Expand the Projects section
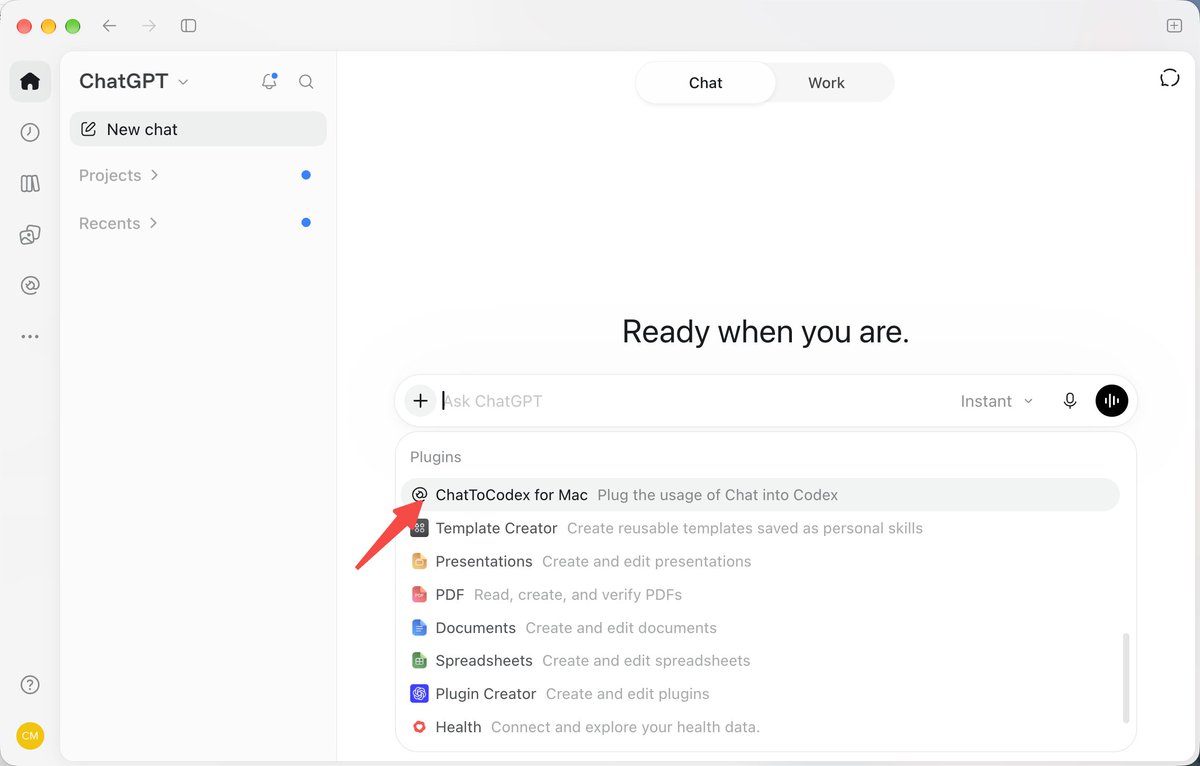 pos(119,175)
